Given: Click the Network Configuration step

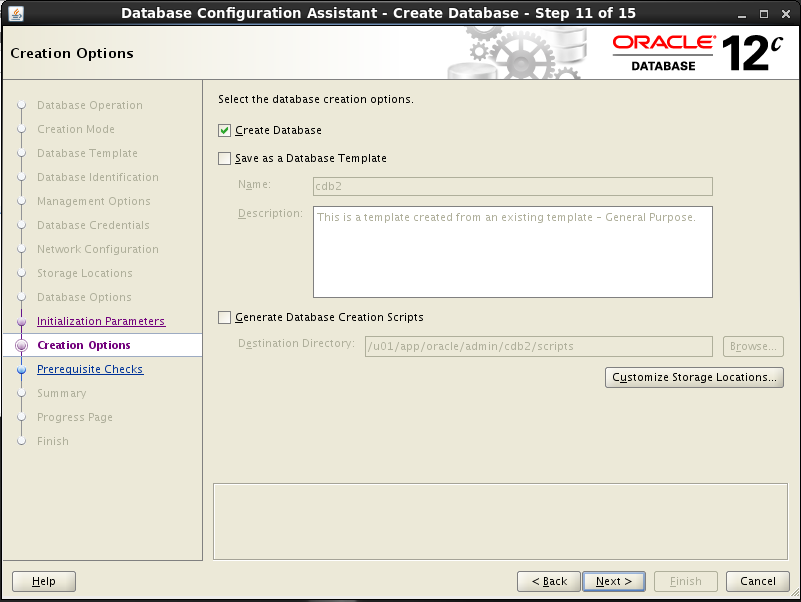Looking at the screenshot, I should pos(98,249).
